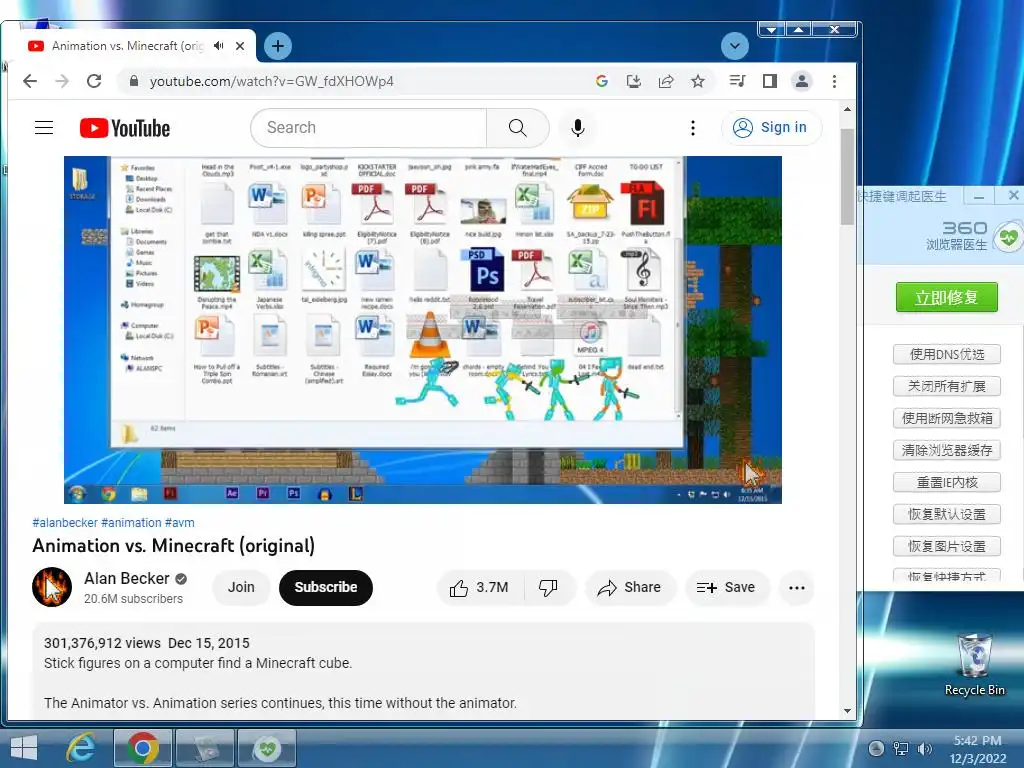Launch Internet Explorer from the taskbar
This screenshot has width=1024, height=768.
point(82,748)
